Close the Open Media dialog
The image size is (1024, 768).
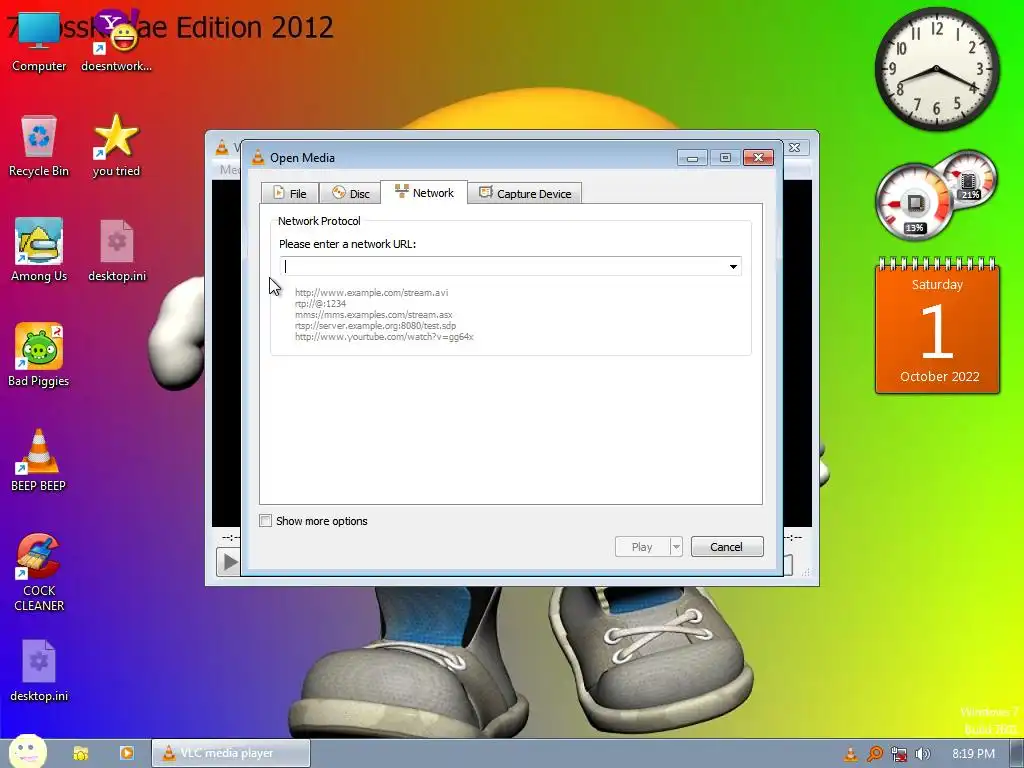(758, 157)
